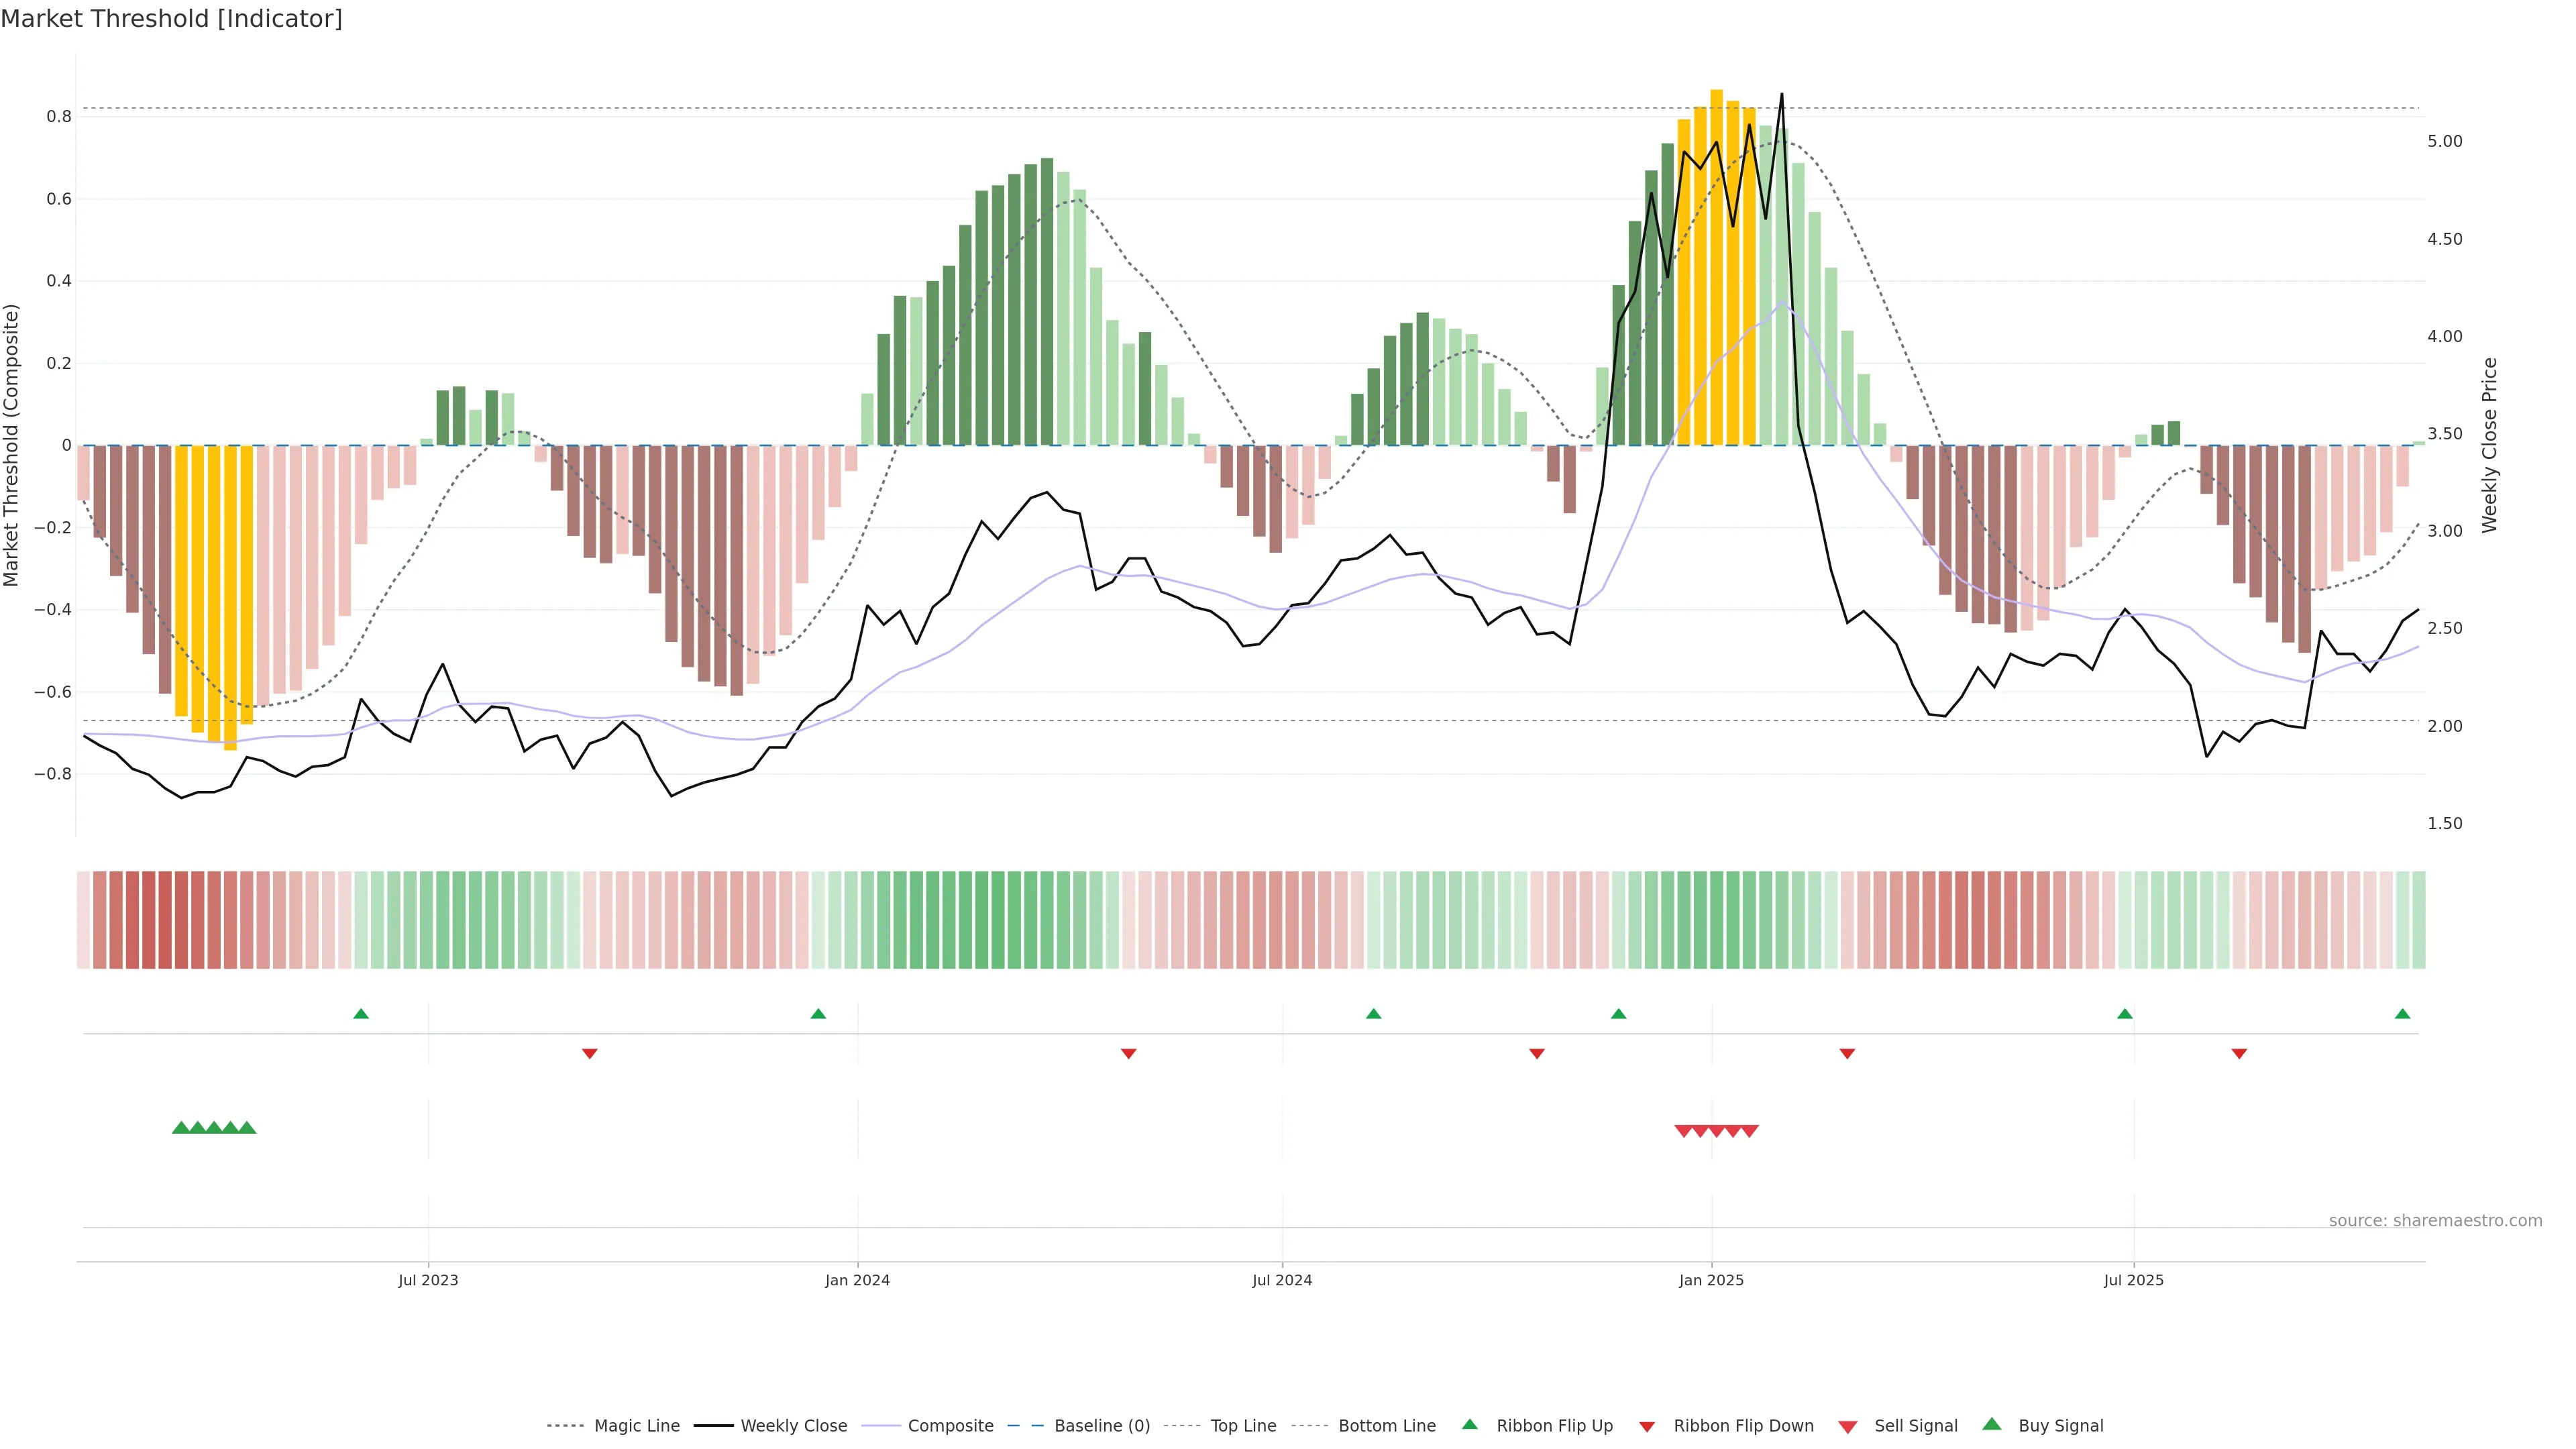
Task: Click the ribbon flip up marker near Jan 2024
Action: [818, 1014]
